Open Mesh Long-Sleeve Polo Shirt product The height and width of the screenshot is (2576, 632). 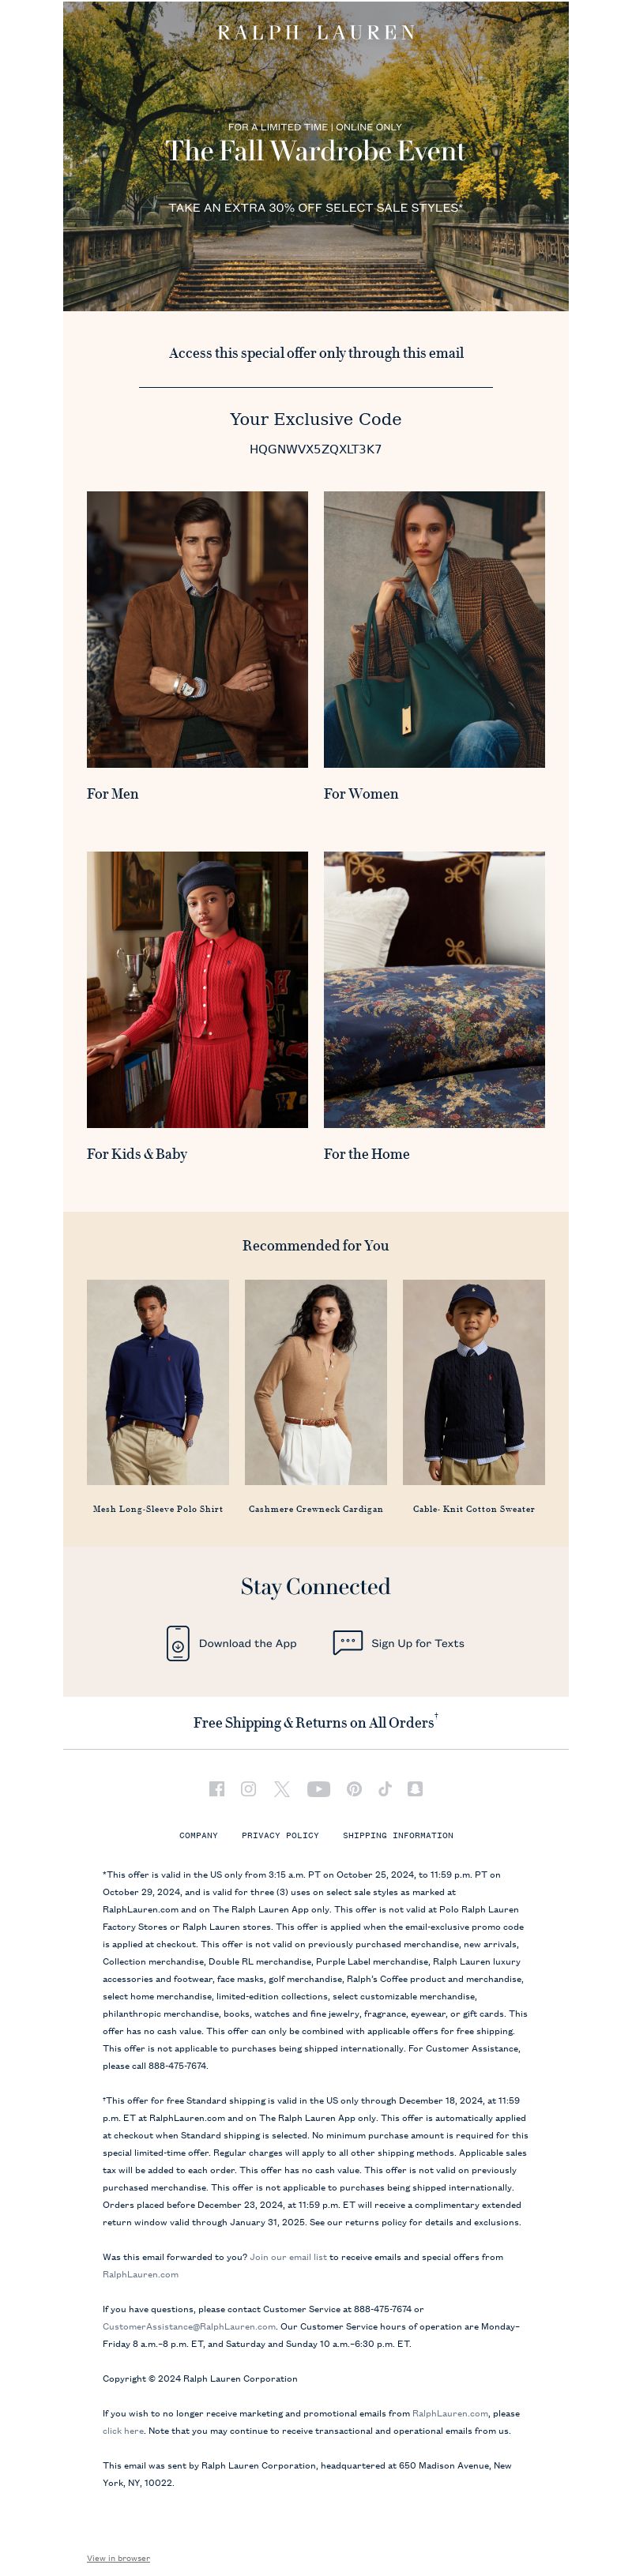tap(158, 1509)
